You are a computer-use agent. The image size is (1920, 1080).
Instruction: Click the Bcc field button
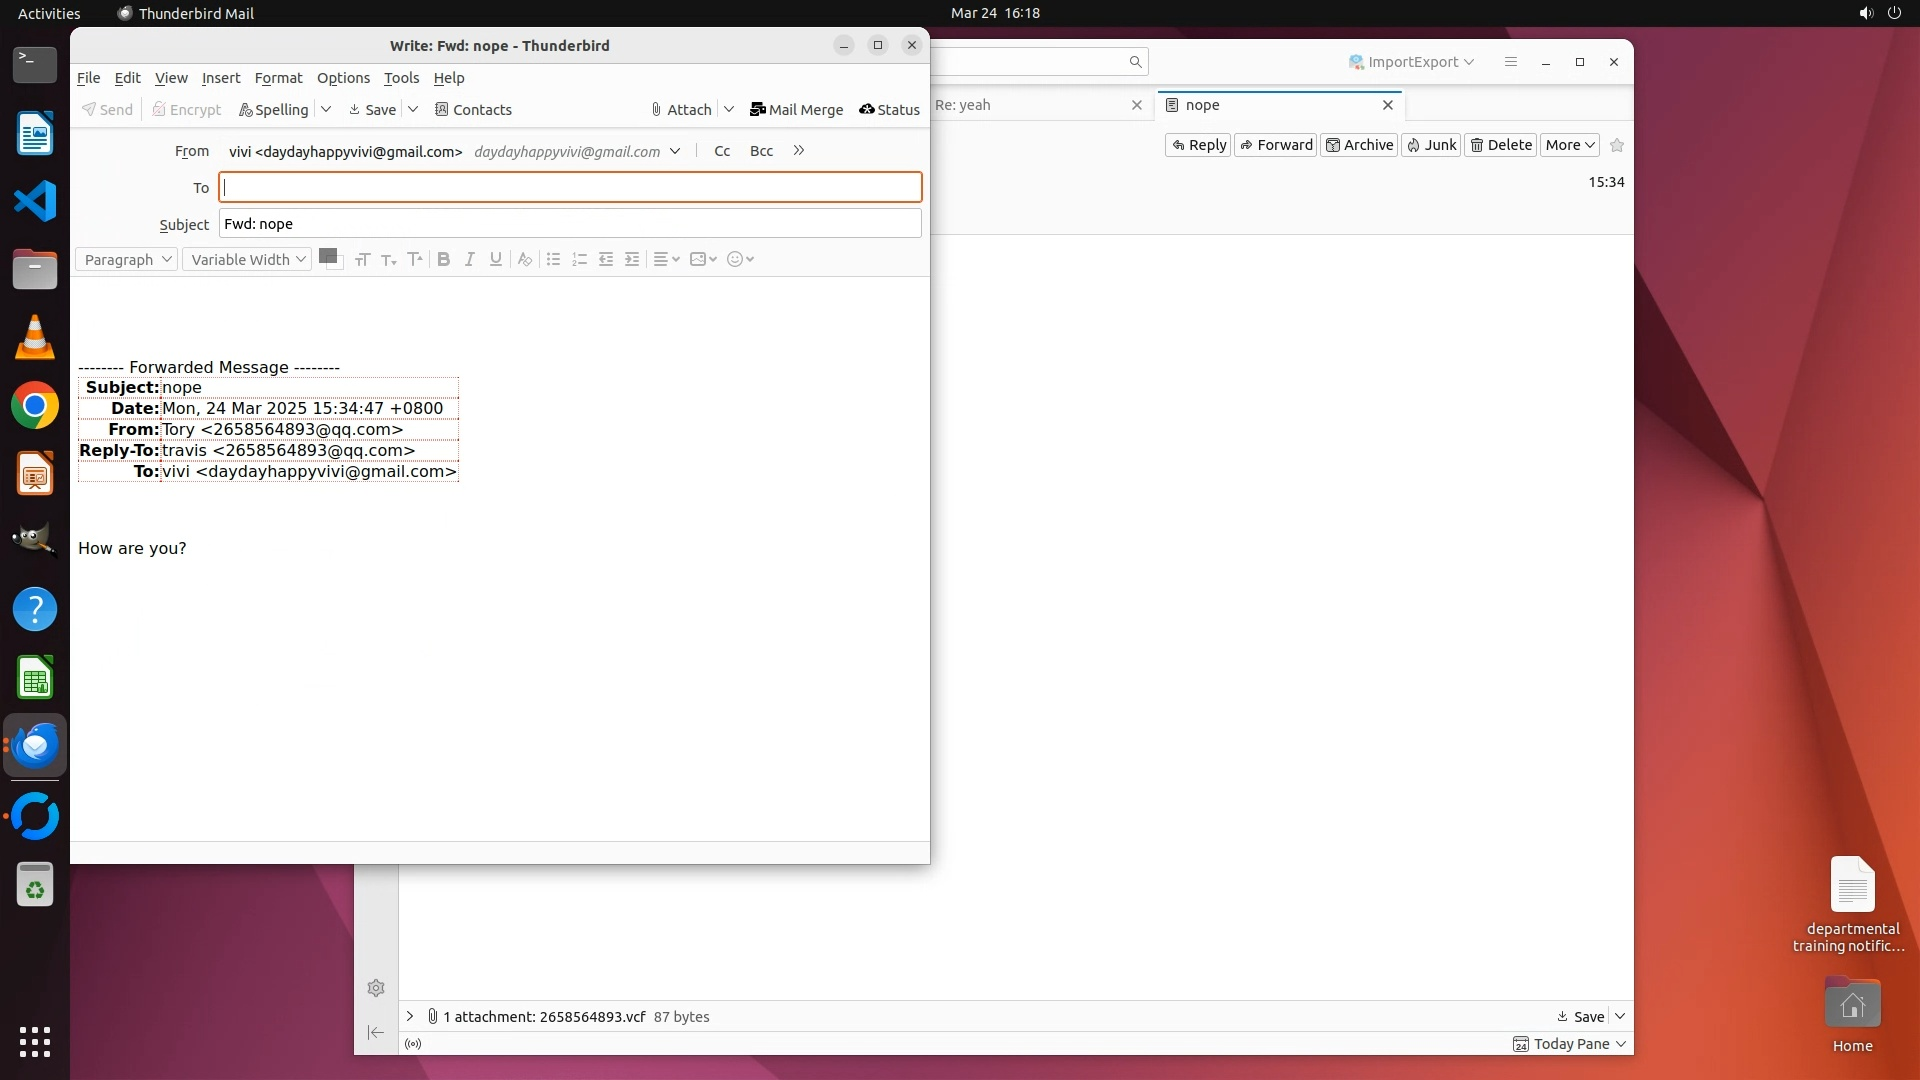click(x=761, y=151)
